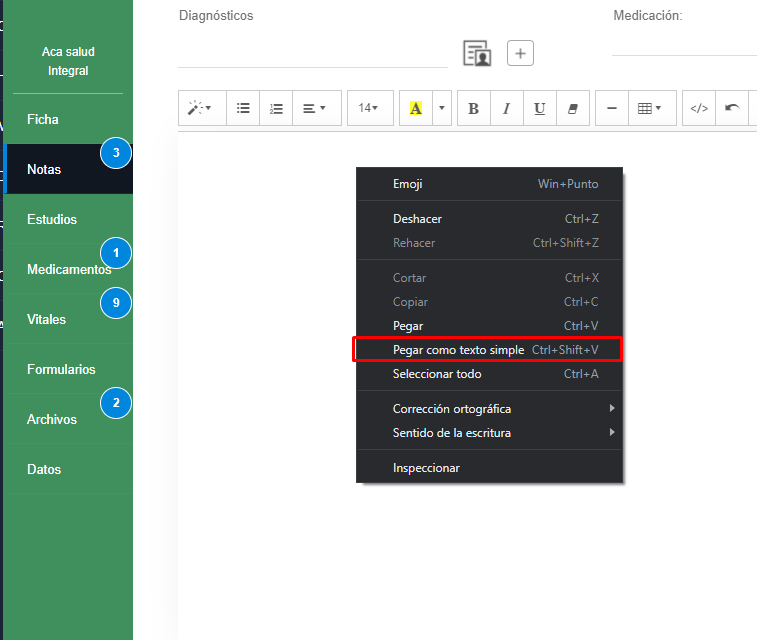Toggle underline text formatting

[540, 109]
